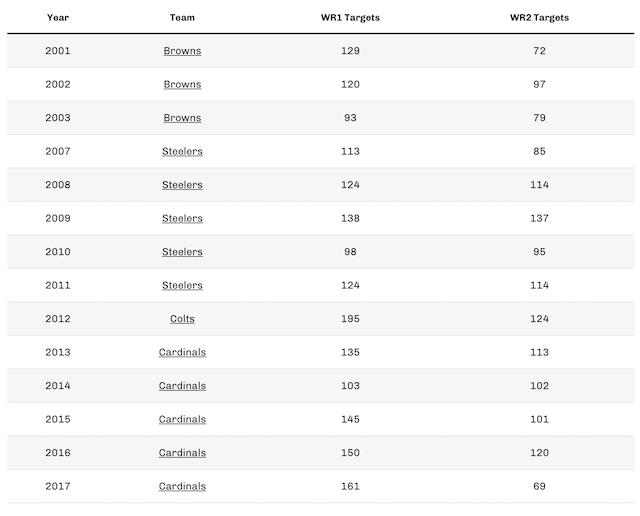Click the 69 WR2 Targets cell for 2017
The width and height of the screenshot is (640, 516).
(x=539, y=487)
